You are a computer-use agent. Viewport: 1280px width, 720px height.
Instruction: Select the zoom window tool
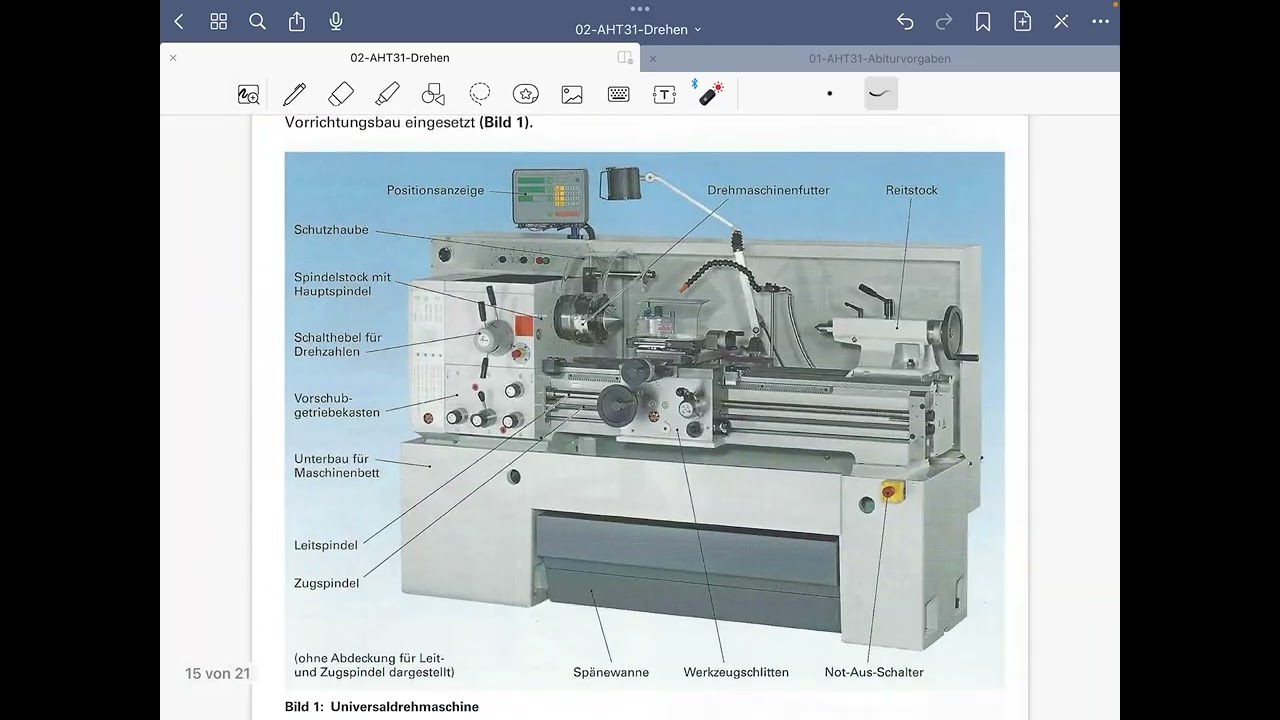click(x=248, y=94)
